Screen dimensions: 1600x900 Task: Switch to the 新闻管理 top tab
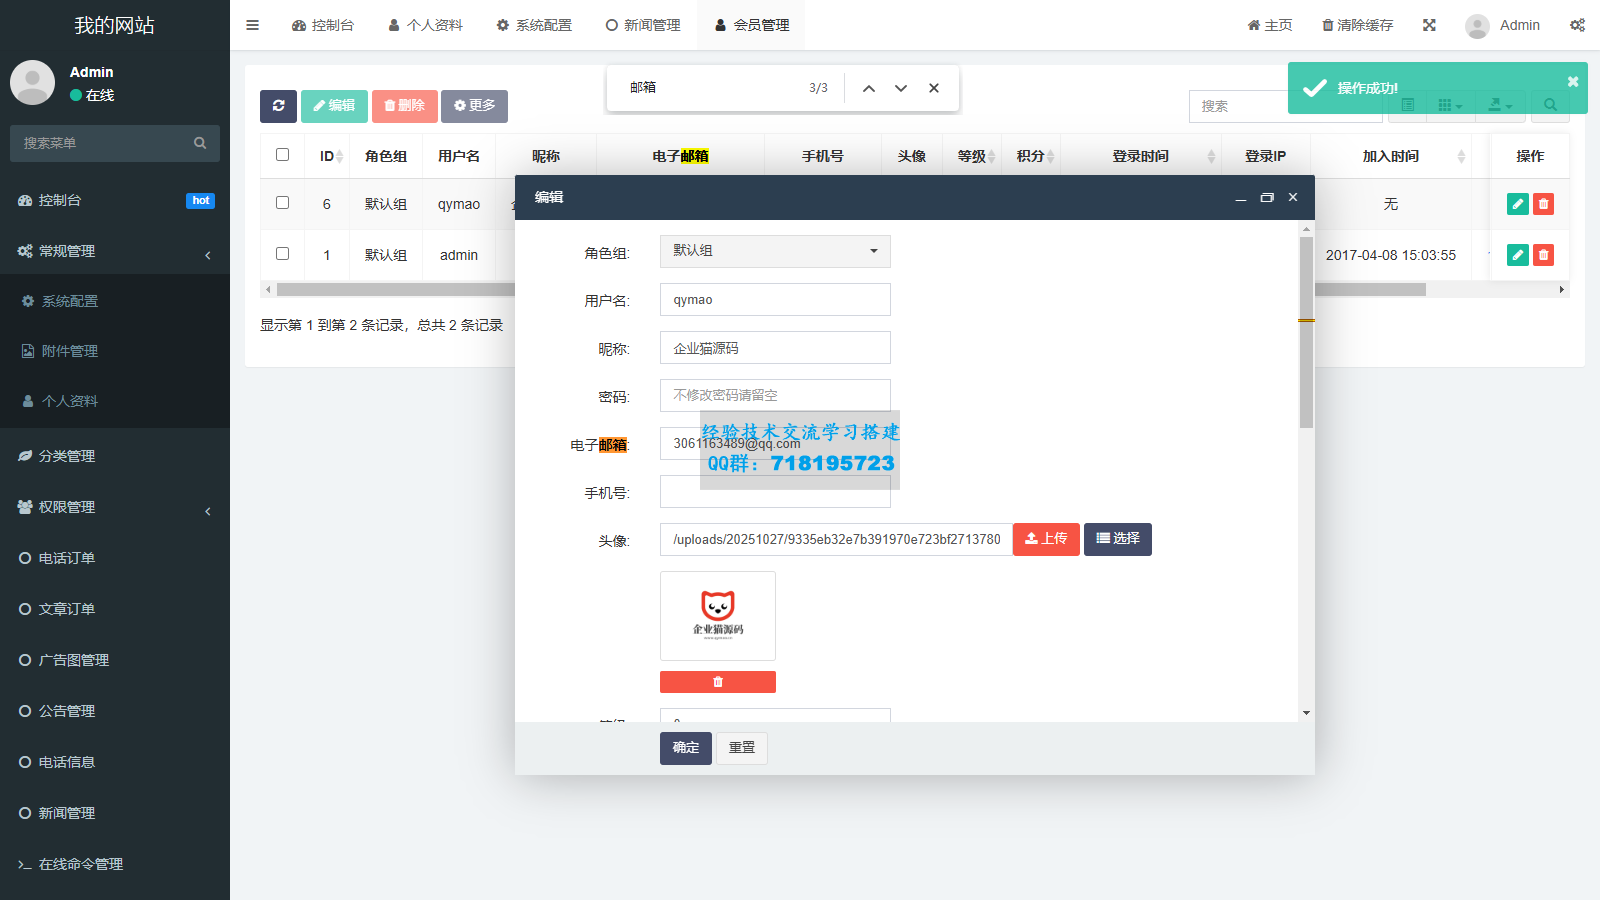point(643,25)
